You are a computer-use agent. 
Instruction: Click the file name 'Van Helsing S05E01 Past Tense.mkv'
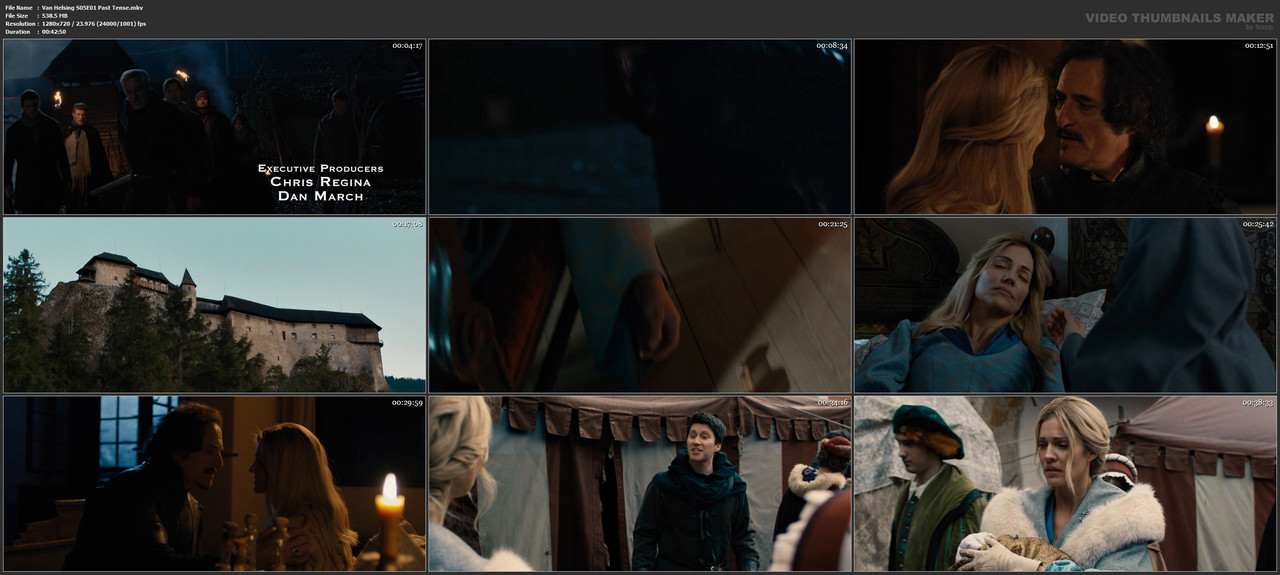92,7
